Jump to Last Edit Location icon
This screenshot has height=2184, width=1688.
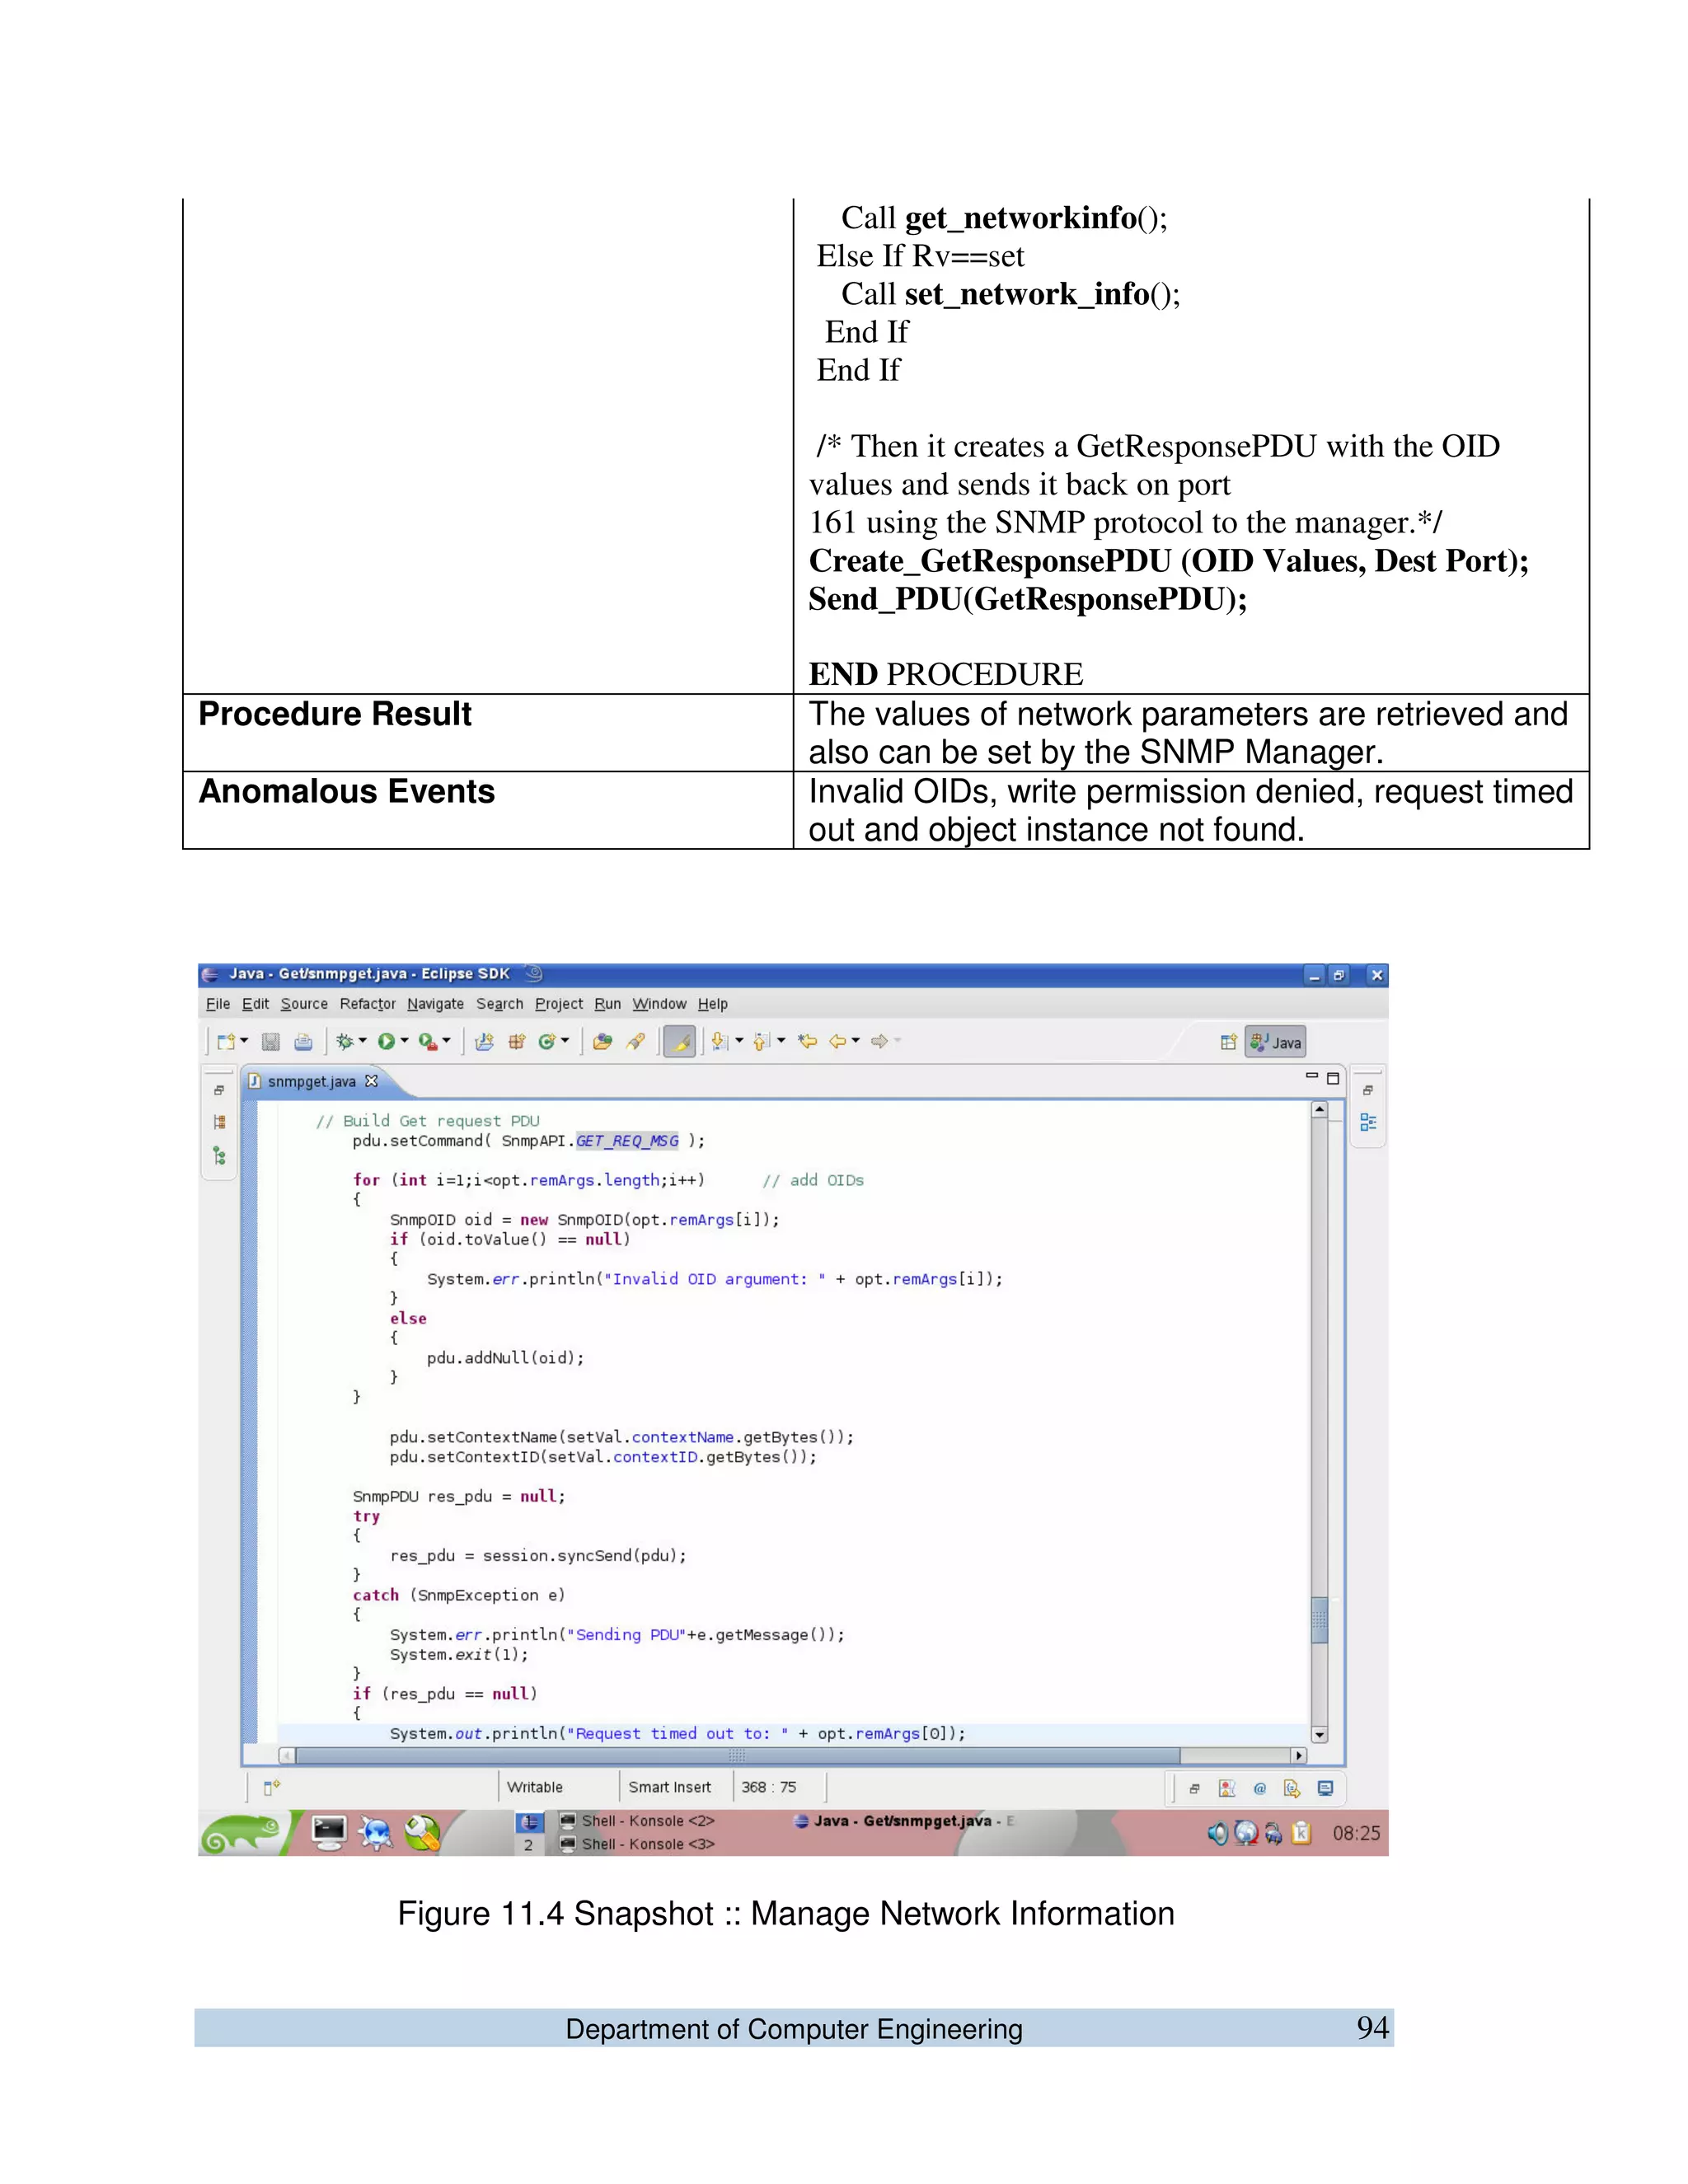pos(808,1042)
